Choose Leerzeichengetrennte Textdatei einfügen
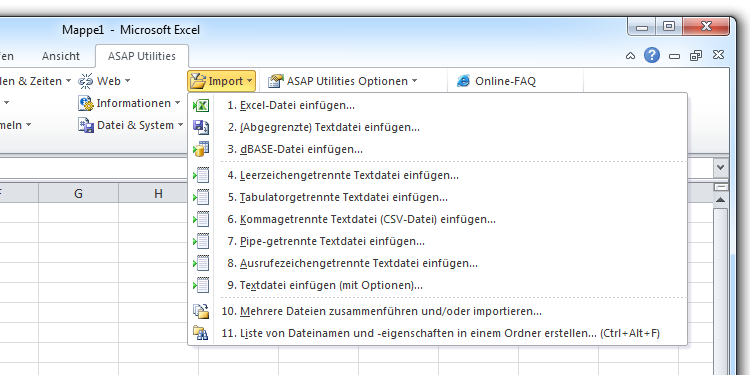Viewport: 750px width, 375px height. click(x=439, y=176)
